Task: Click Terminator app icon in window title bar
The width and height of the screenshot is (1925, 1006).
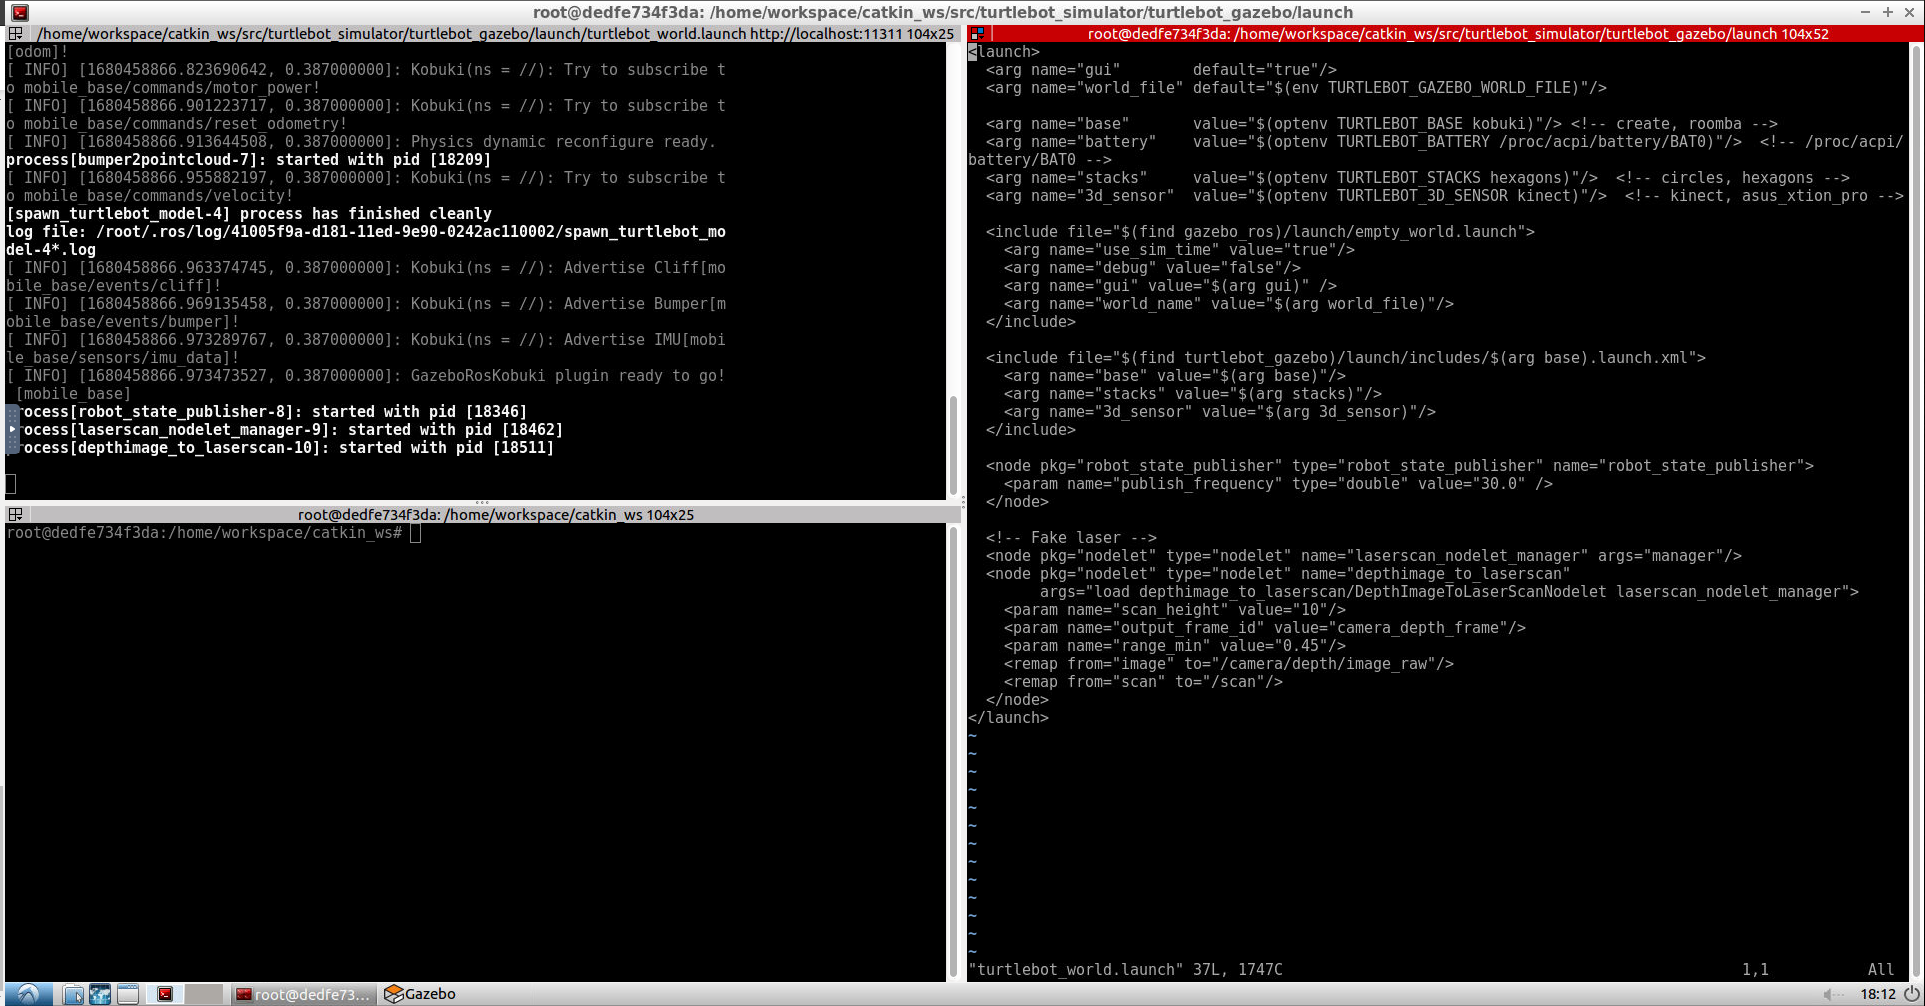Action: pos(19,12)
